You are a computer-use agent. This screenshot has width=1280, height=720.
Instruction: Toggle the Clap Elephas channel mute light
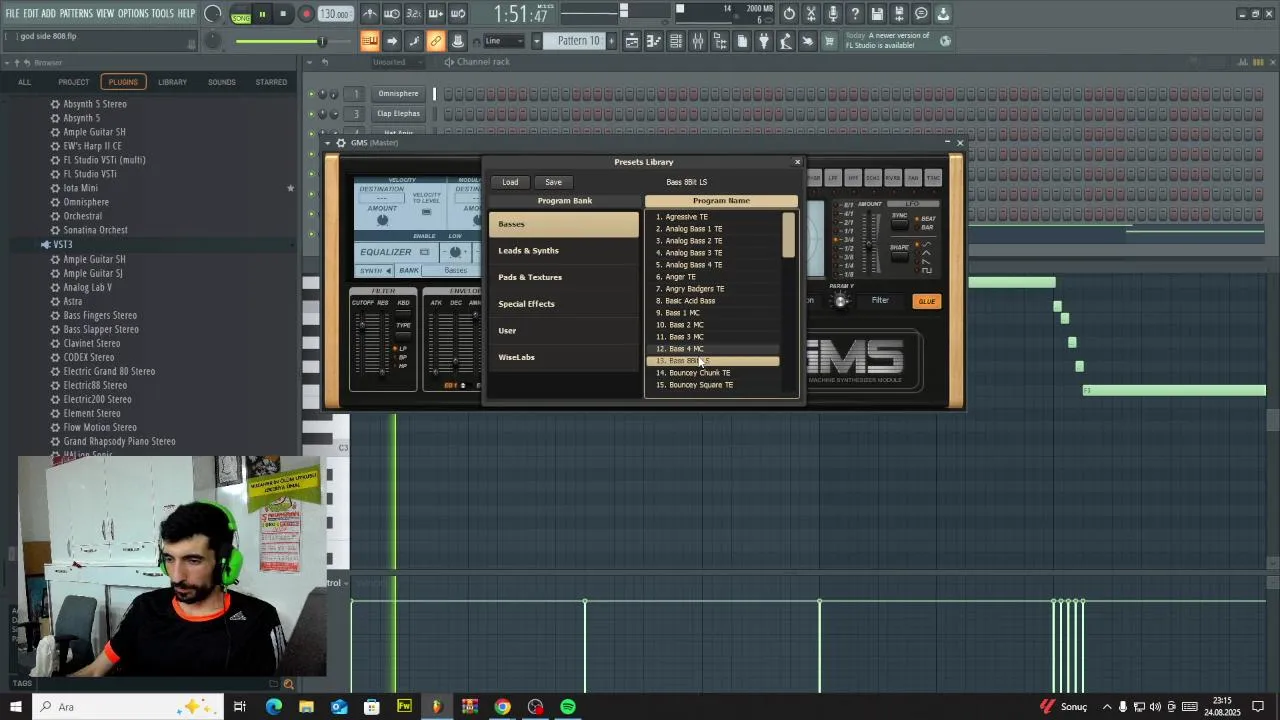(x=311, y=114)
